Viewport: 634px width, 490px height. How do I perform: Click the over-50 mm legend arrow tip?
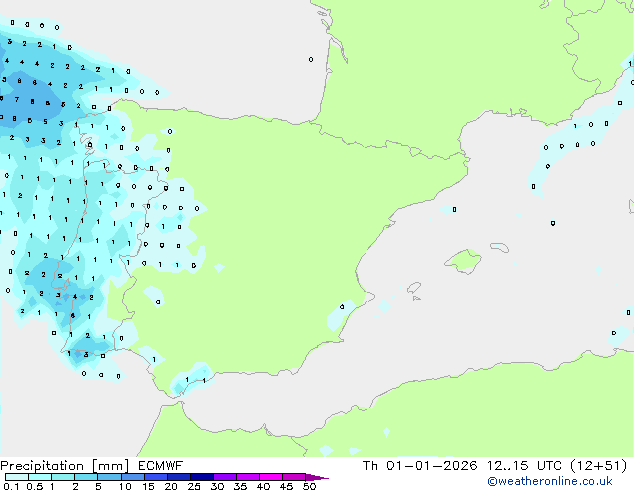tap(317, 477)
